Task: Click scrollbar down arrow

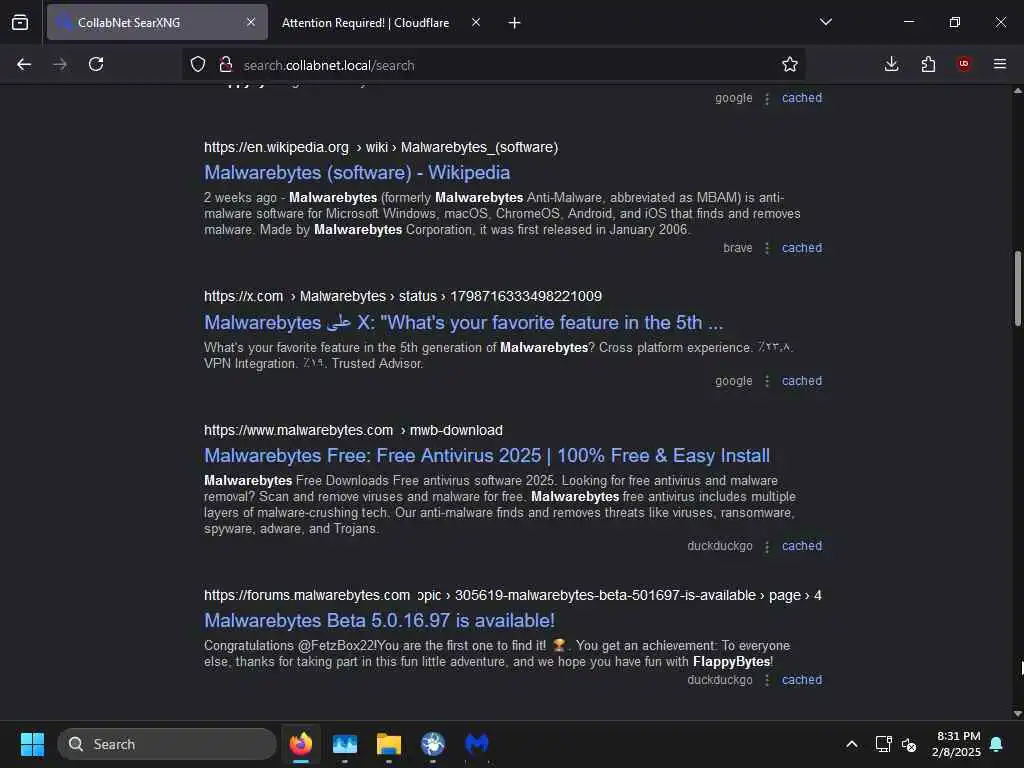Action: (1017, 714)
